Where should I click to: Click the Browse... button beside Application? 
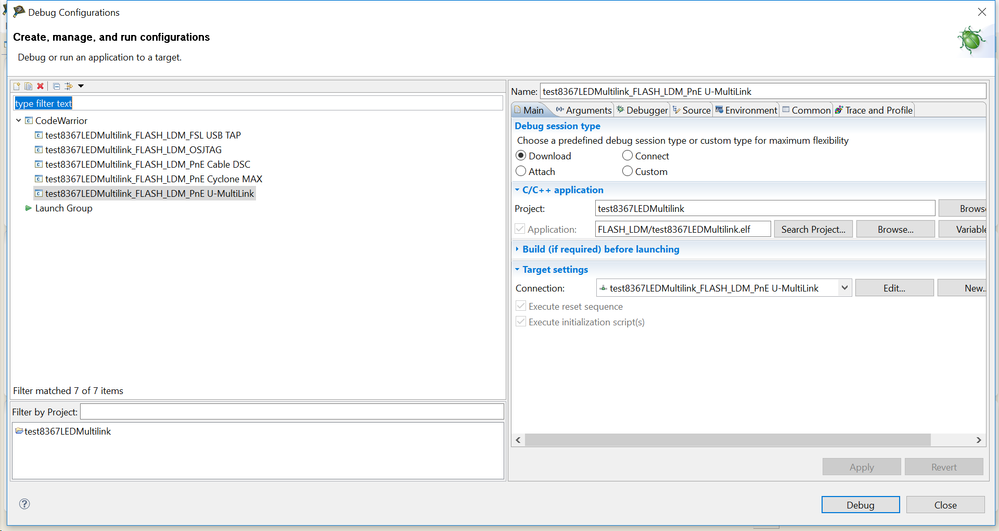(895, 229)
